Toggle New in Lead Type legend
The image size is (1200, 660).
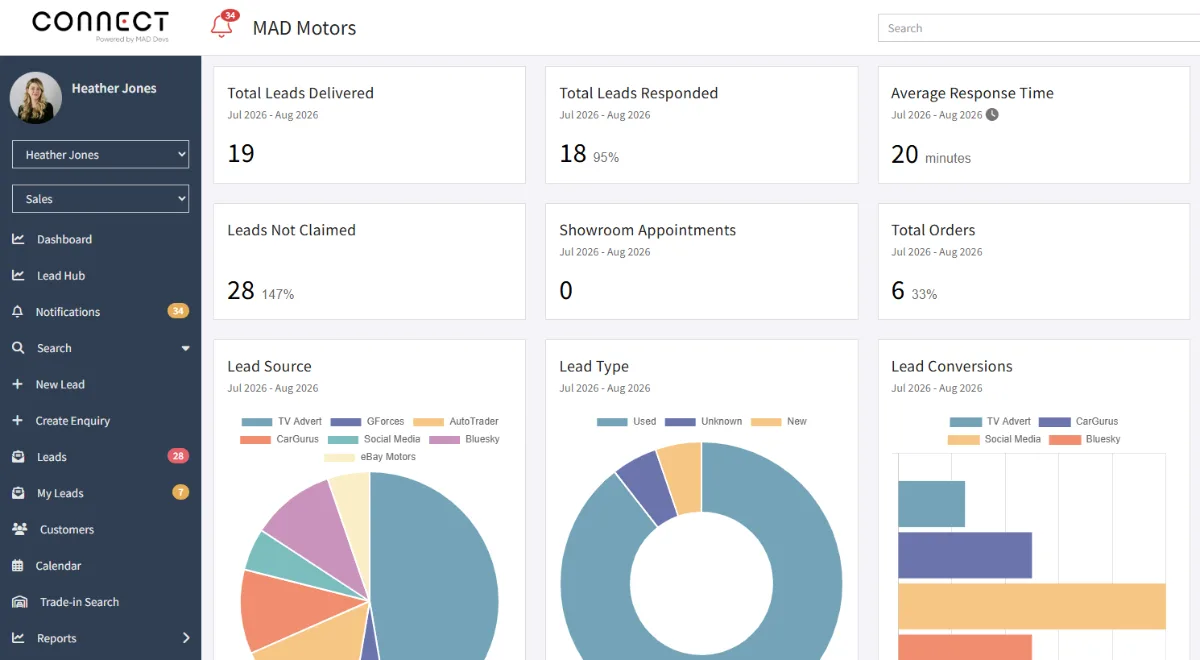[778, 422]
